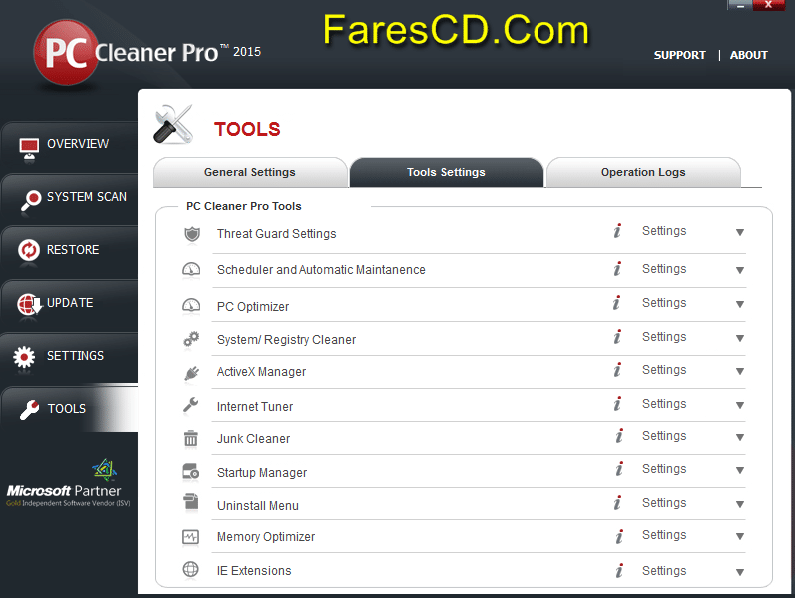This screenshot has width=795, height=598.
Task: Click the Scheduler gauge icon
Action: [x=191, y=269]
